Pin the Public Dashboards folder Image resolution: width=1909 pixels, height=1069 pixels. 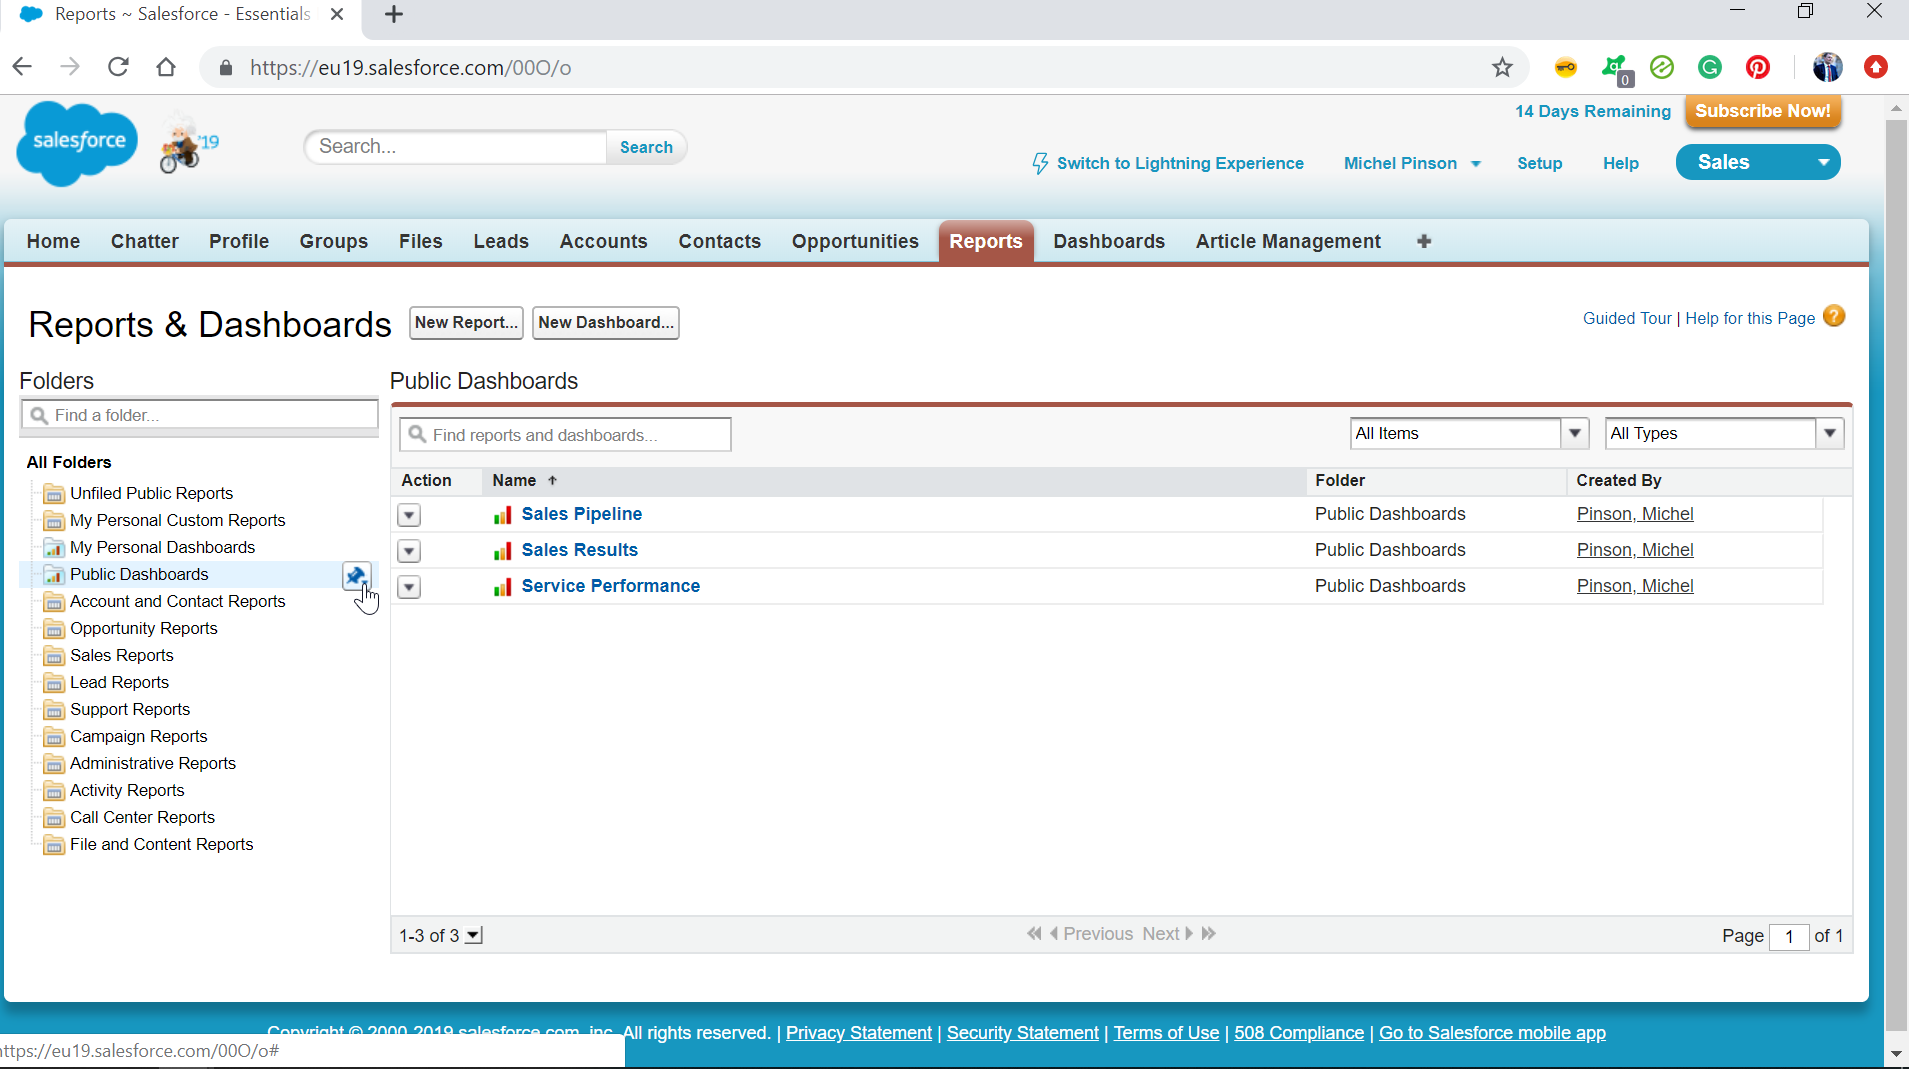pos(356,576)
